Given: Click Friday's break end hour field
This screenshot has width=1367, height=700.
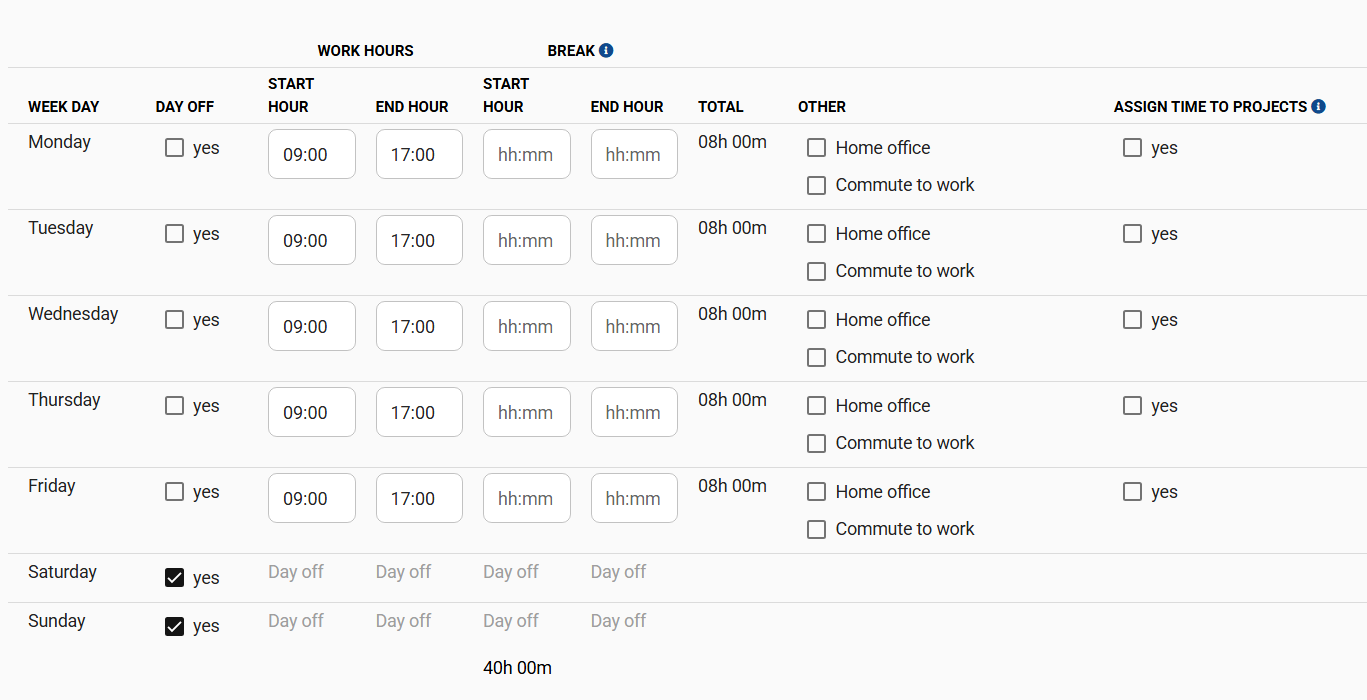Looking at the screenshot, I should [634, 498].
